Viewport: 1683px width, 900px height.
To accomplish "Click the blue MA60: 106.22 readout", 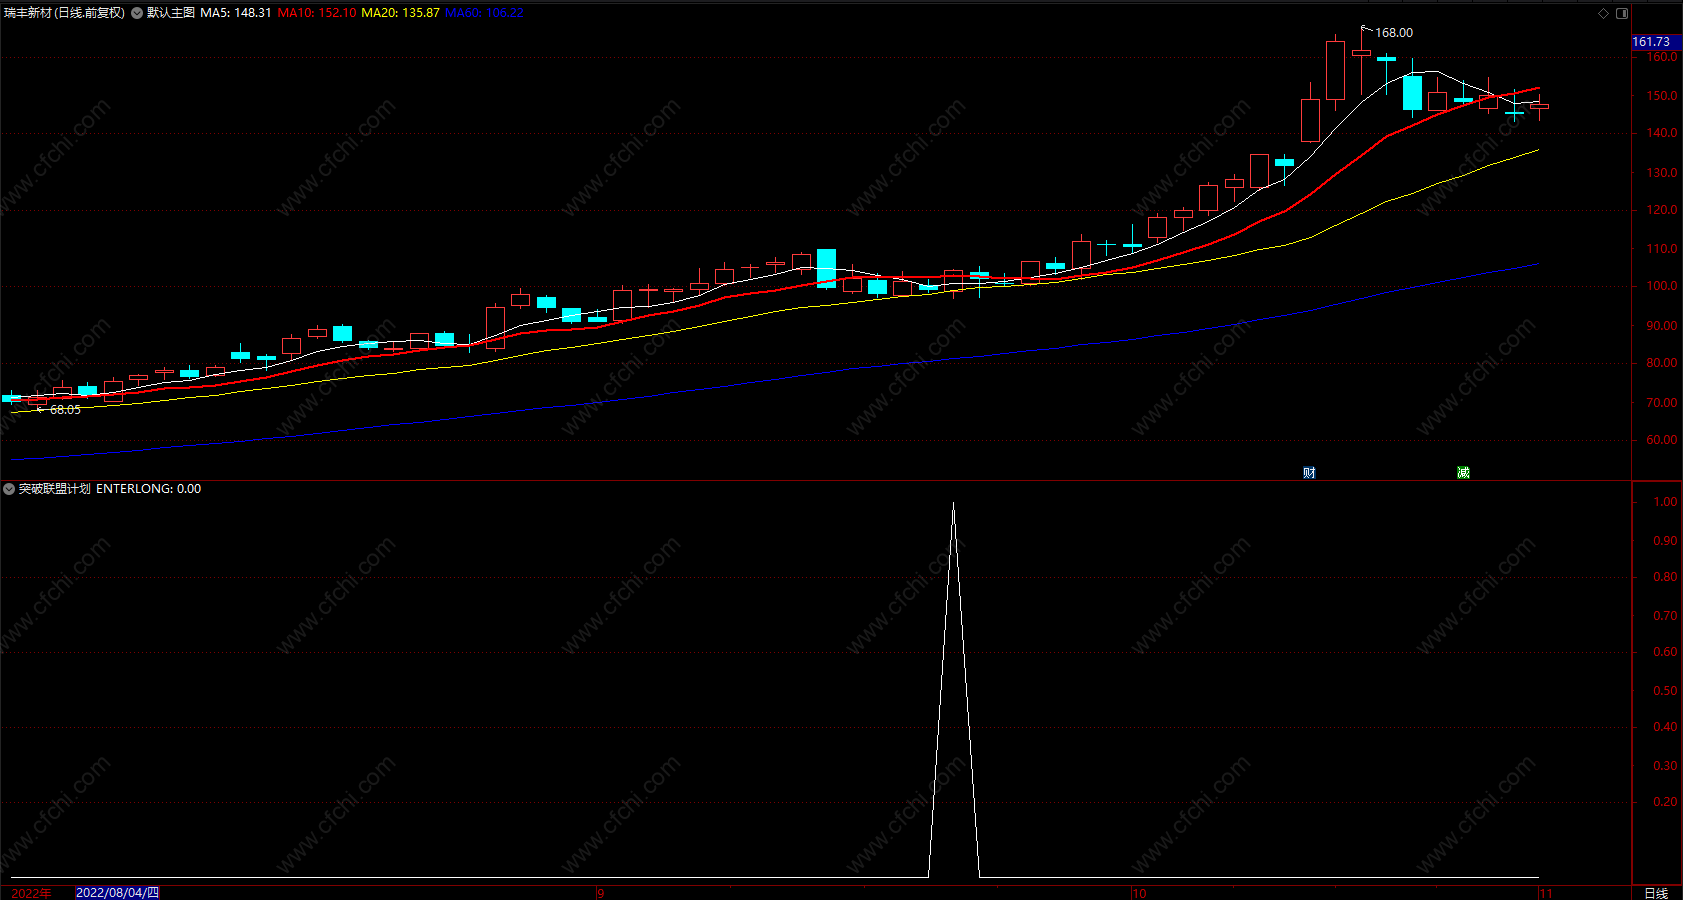I will click(x=484, y=13).
